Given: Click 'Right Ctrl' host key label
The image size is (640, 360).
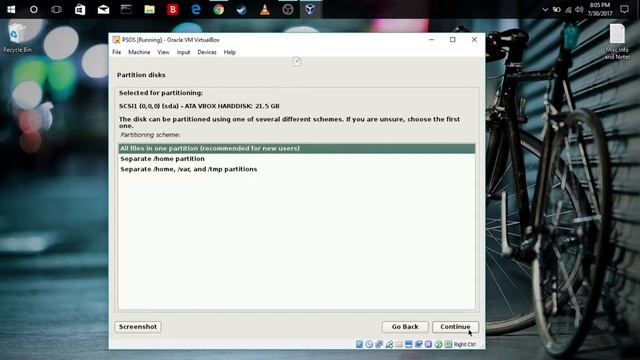Looking at the screenshot, I should point(464,344).
